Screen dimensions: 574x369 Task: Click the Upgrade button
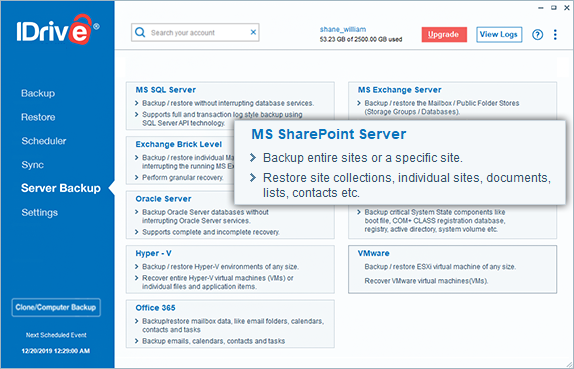(444, 34)
